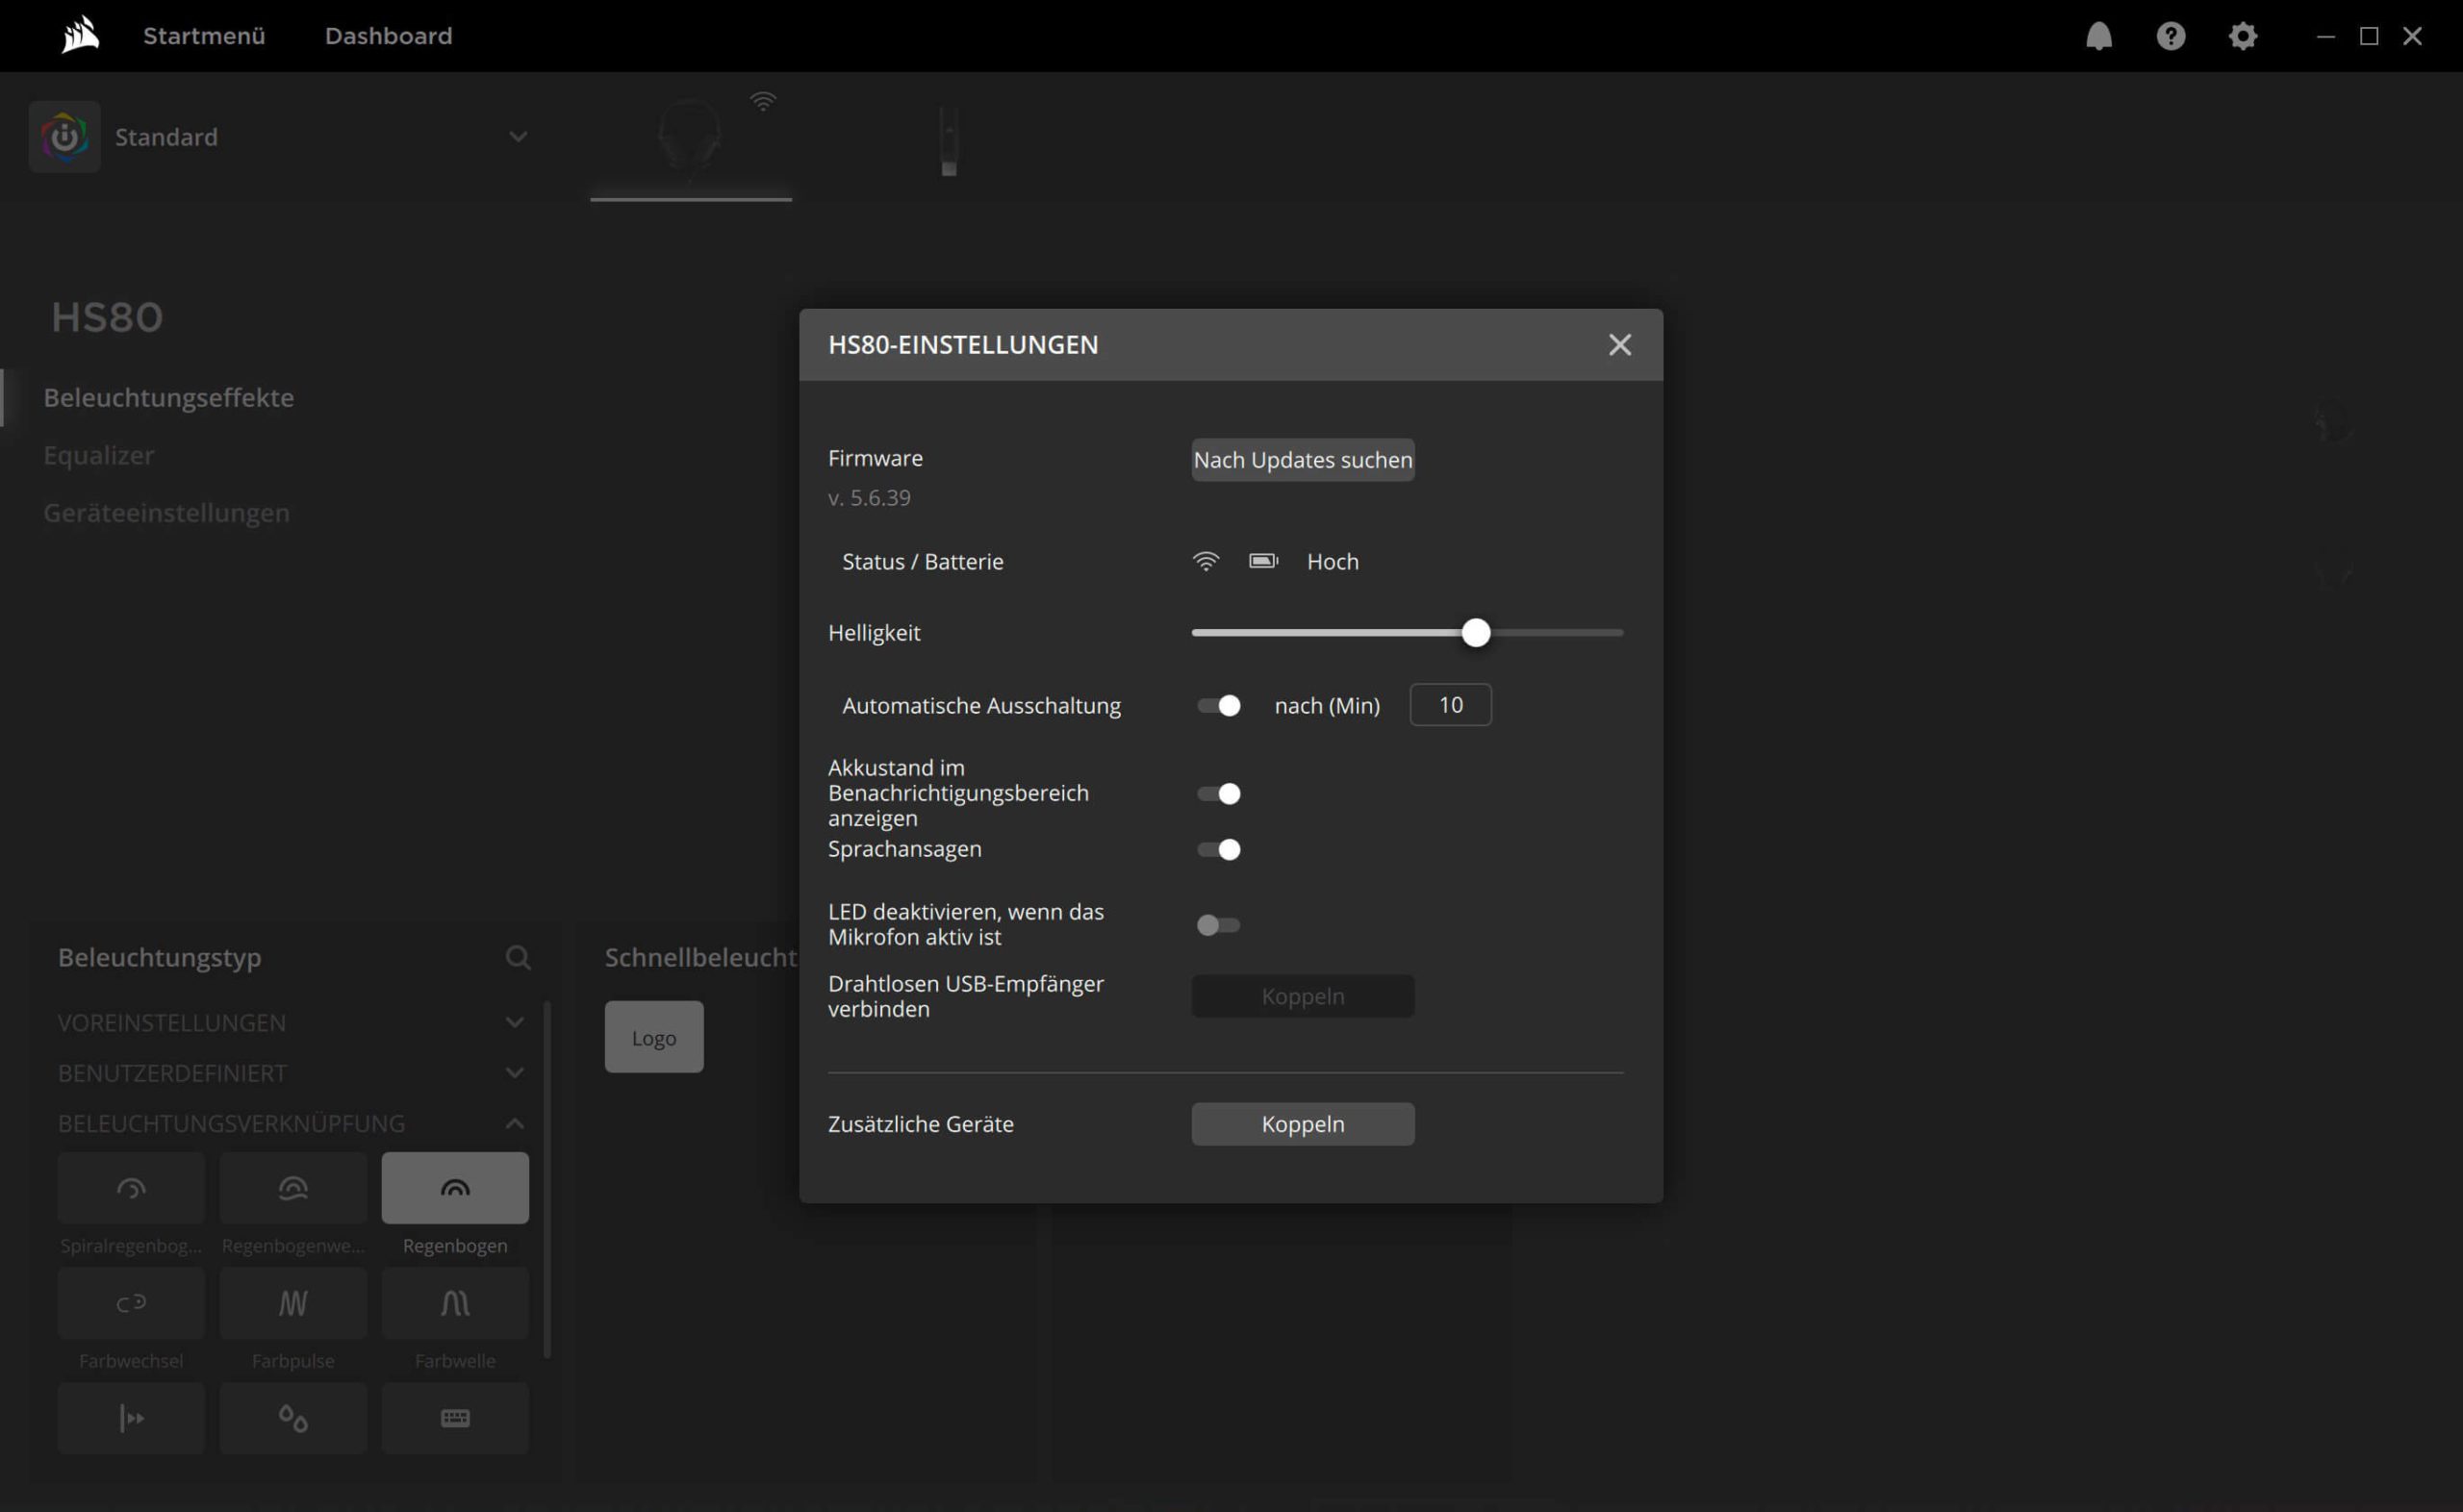Toggle the Sprachansagen switch

(x=1218, y=850)
